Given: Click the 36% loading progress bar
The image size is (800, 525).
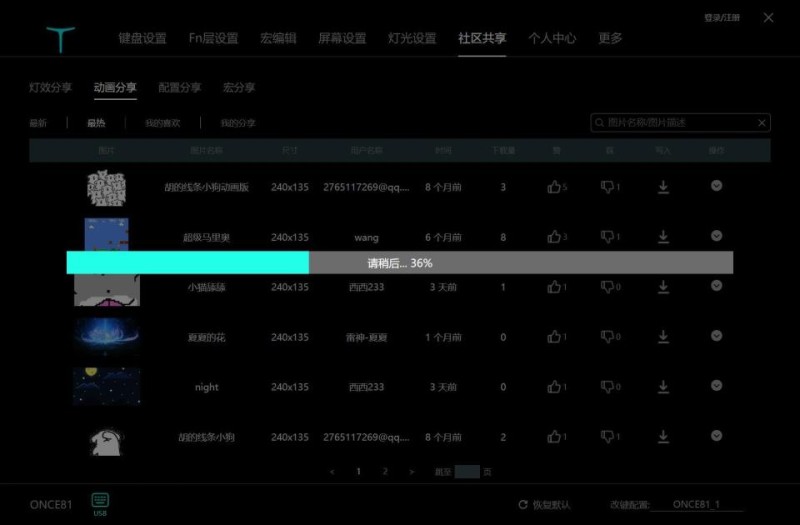Looking at the screenshot, I should (x=399, y=263).
